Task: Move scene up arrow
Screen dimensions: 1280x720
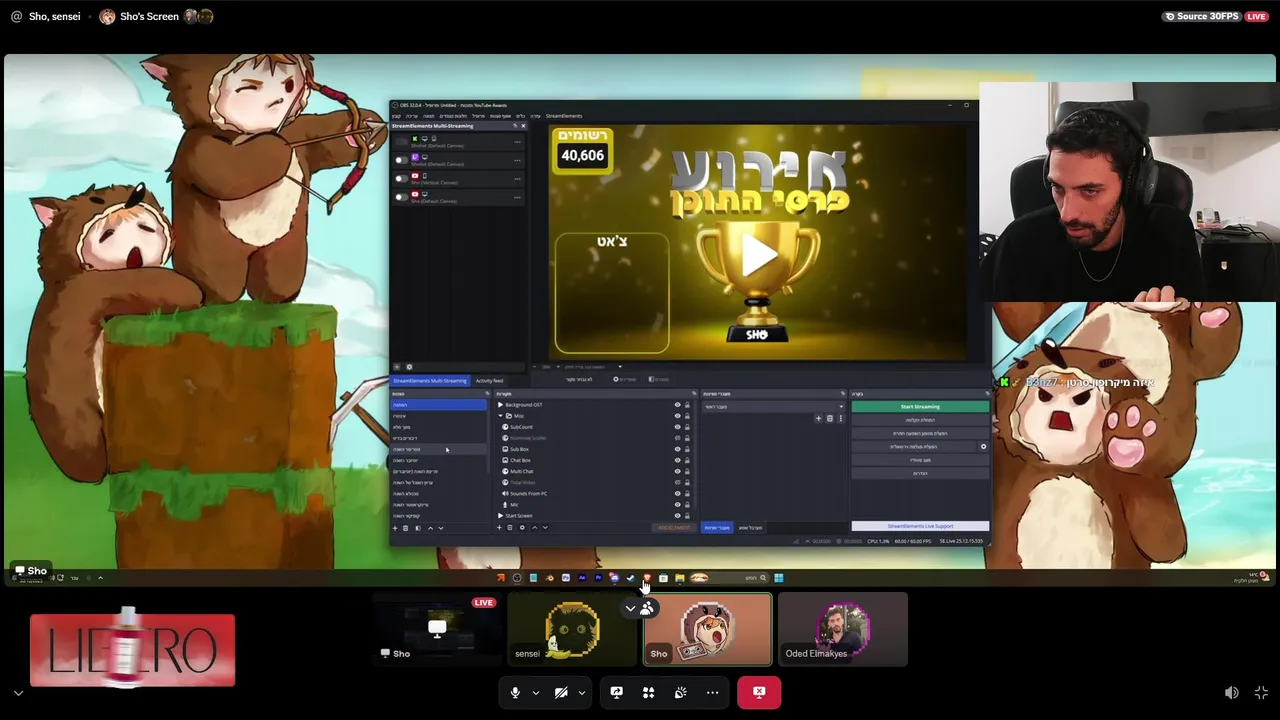Action: point(430,528)
